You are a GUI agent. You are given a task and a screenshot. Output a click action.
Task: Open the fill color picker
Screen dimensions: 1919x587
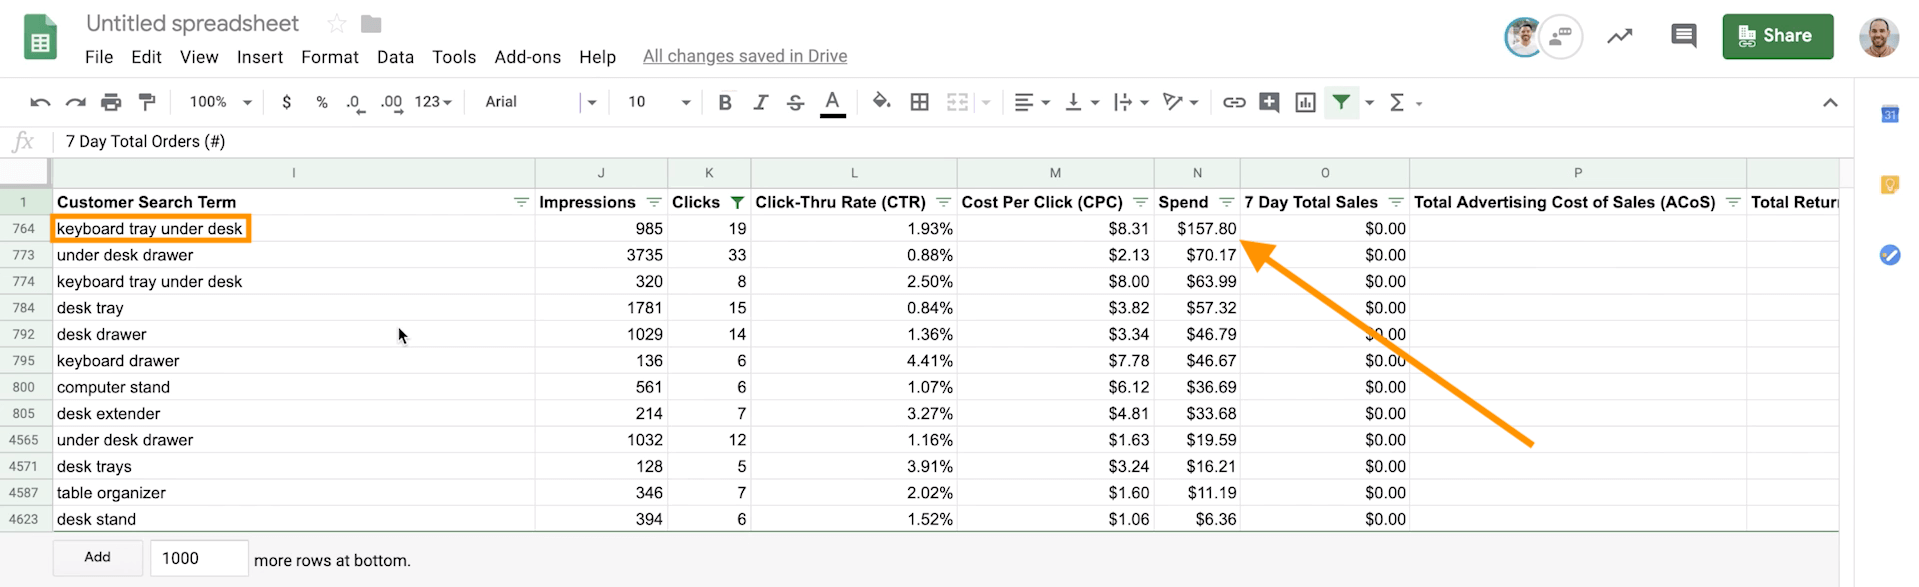(881, 102)
